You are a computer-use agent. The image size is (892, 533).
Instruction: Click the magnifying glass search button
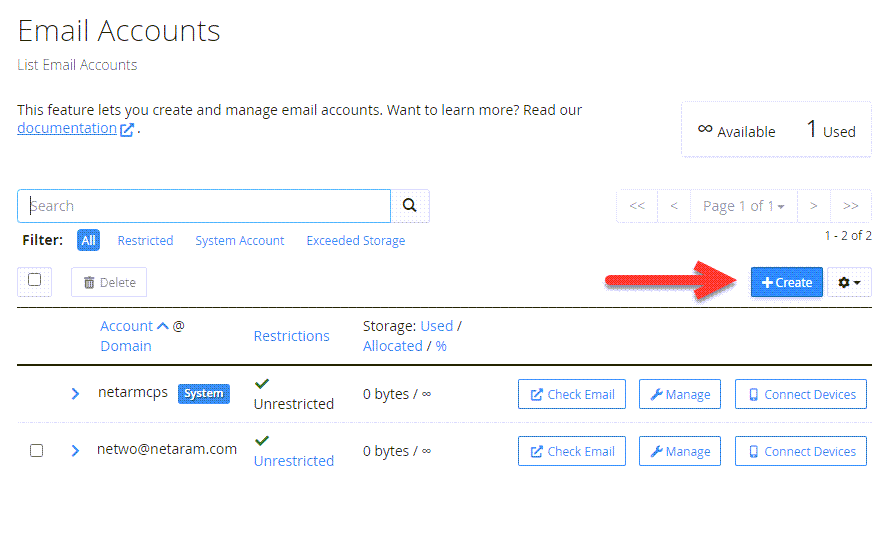coord(409,206)
